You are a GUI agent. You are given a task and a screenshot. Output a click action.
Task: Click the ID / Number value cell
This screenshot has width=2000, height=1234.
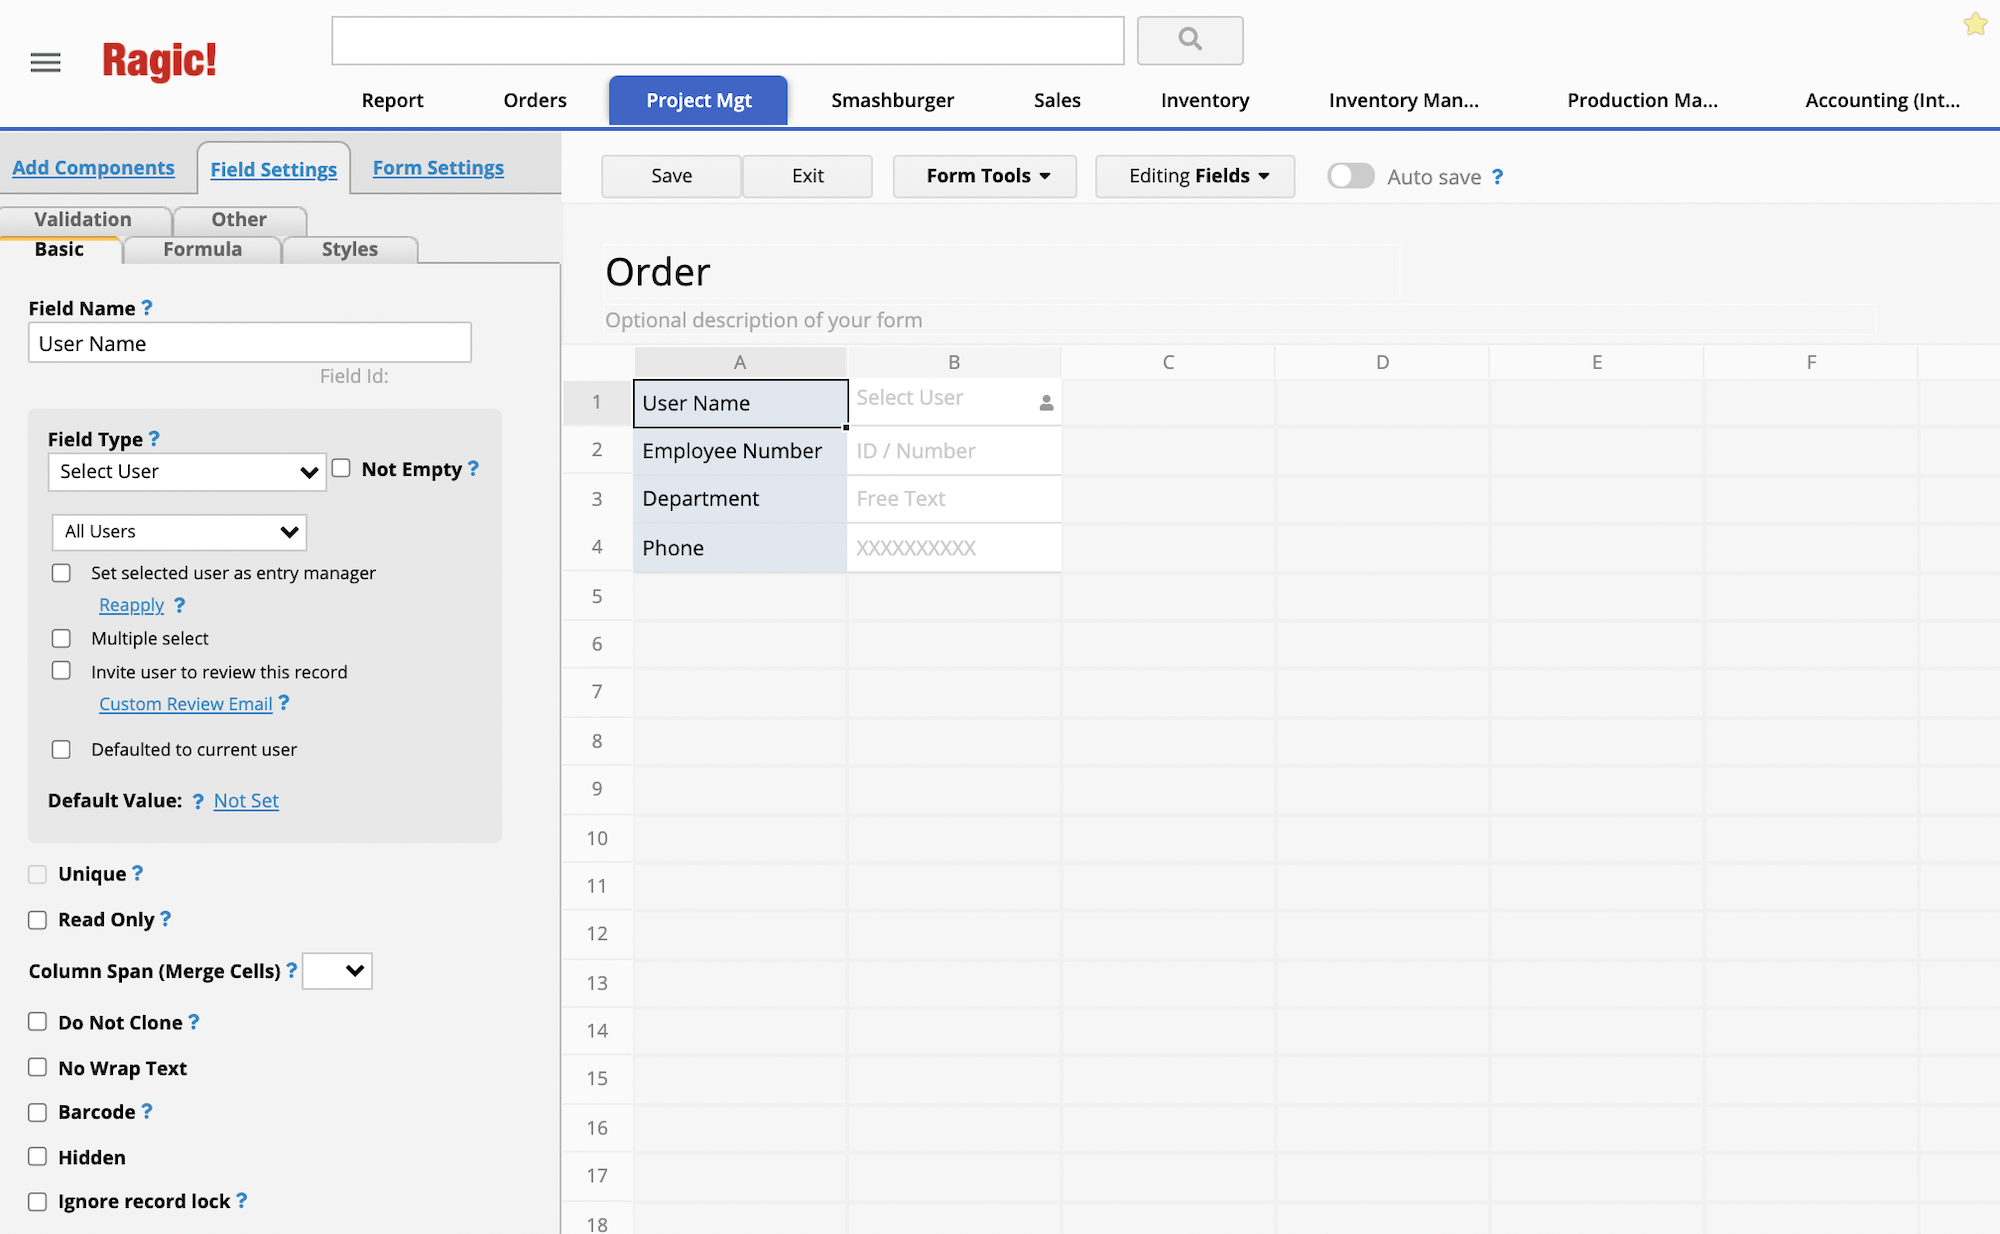(954, 451)
